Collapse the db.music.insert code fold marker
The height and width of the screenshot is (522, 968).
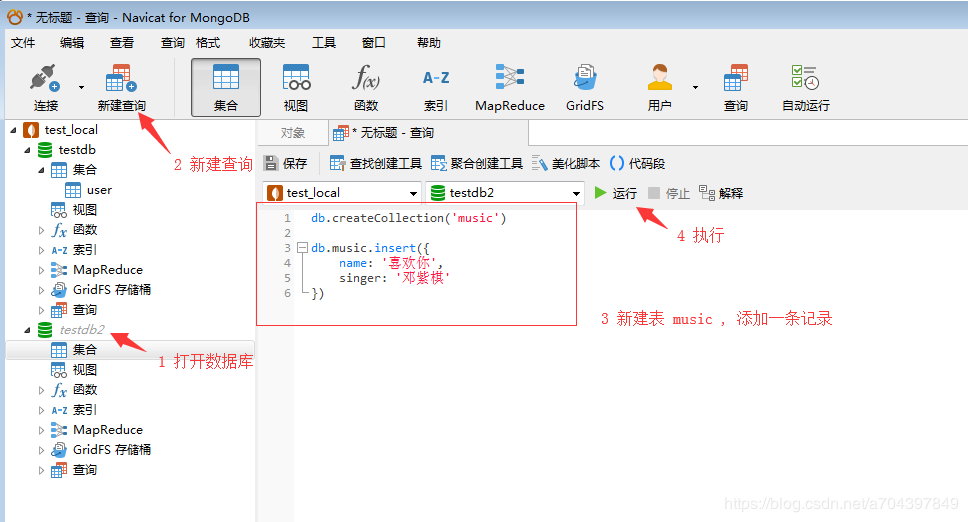tap(302, 248)
